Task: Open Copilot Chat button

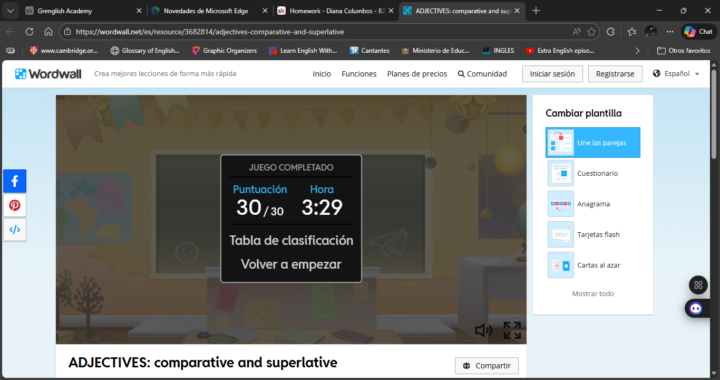Action: [x=698, y=32]
